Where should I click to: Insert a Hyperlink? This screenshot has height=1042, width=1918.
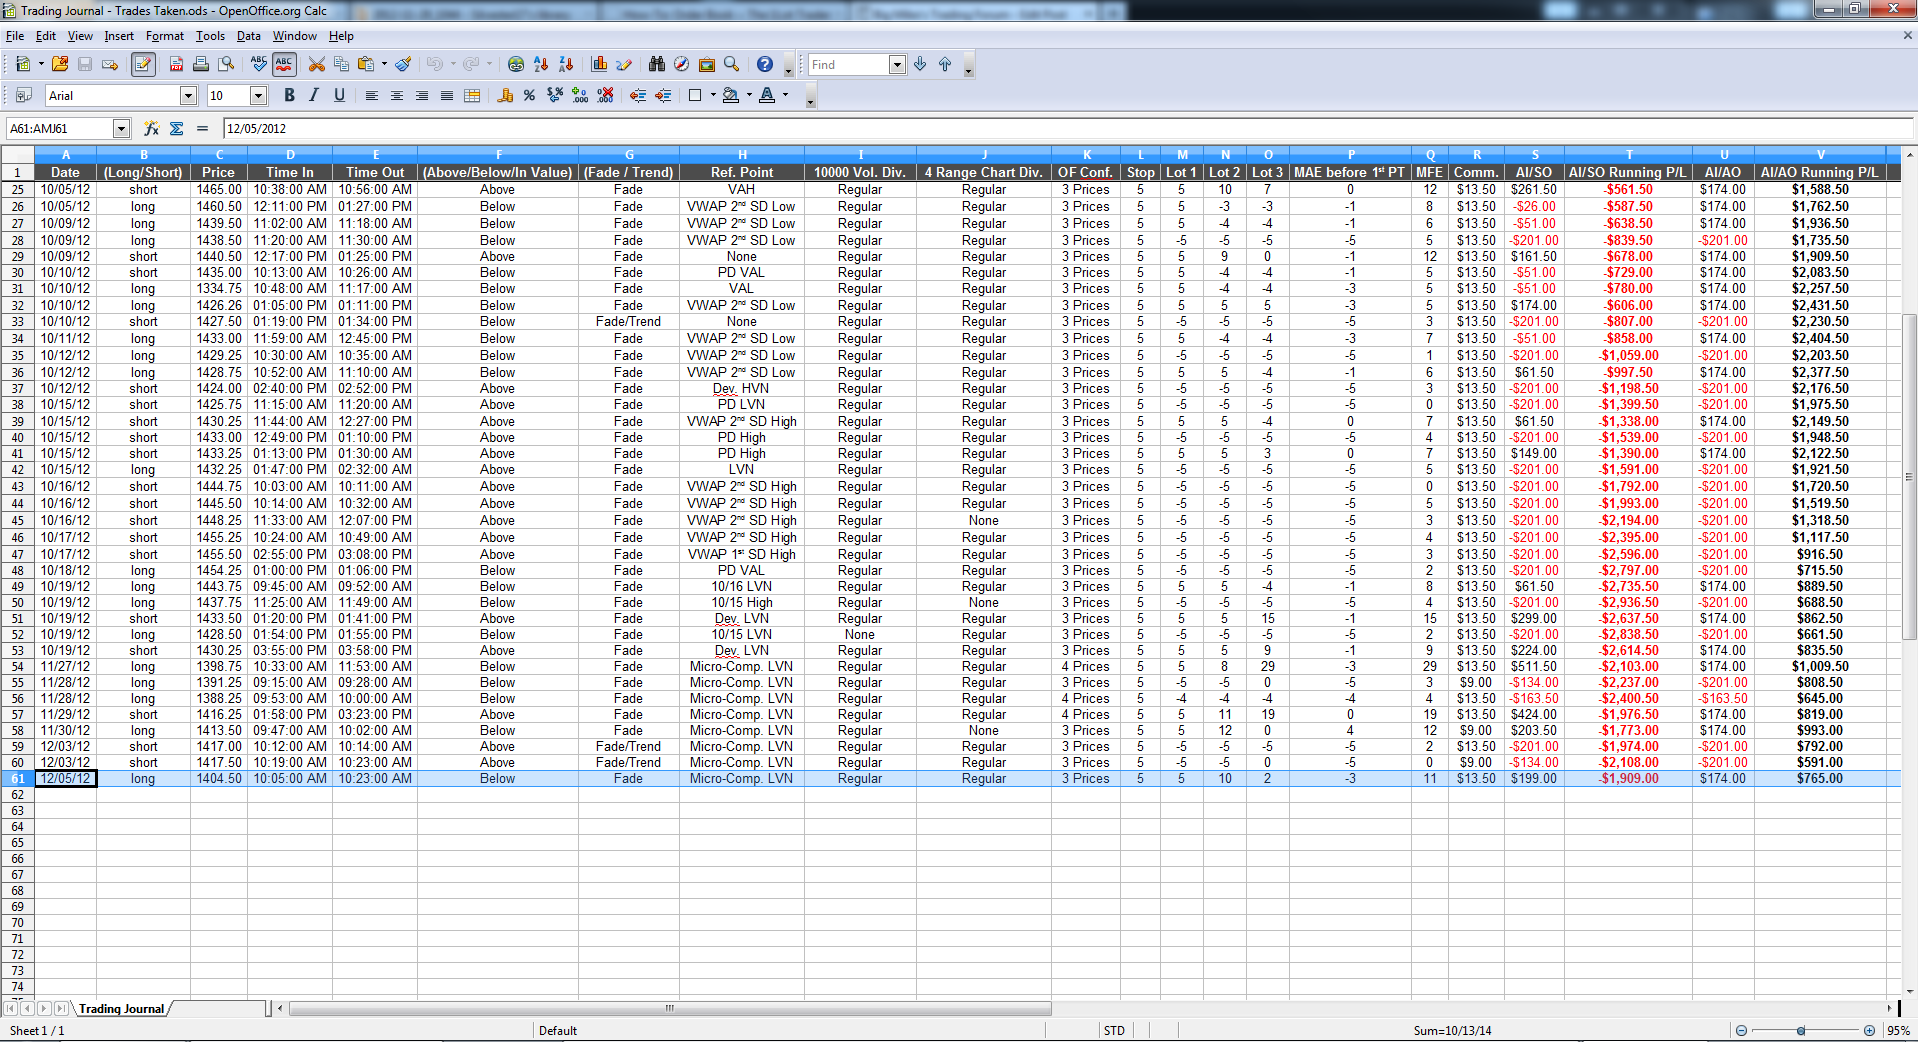tap(516, 64)
